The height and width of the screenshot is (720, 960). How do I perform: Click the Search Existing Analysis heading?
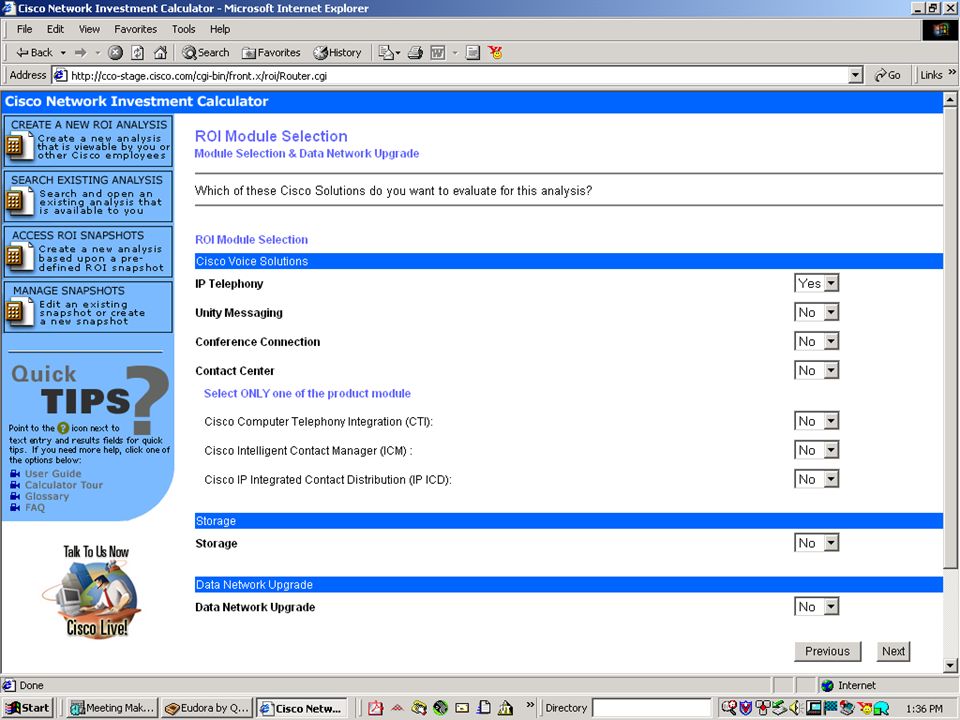pos(87,180)
